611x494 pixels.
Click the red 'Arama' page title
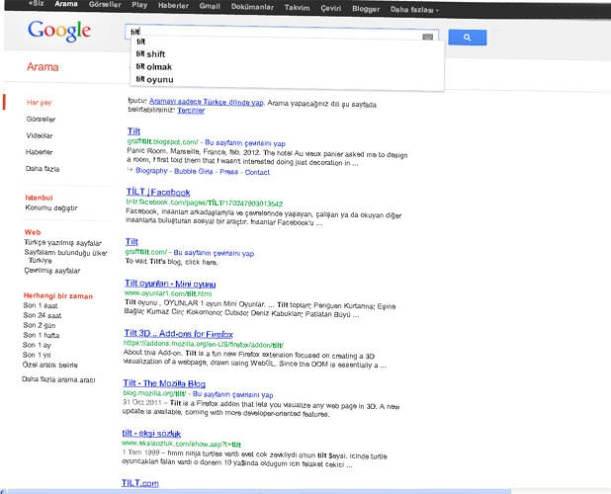pyautogui.click(x=42, y=67)
